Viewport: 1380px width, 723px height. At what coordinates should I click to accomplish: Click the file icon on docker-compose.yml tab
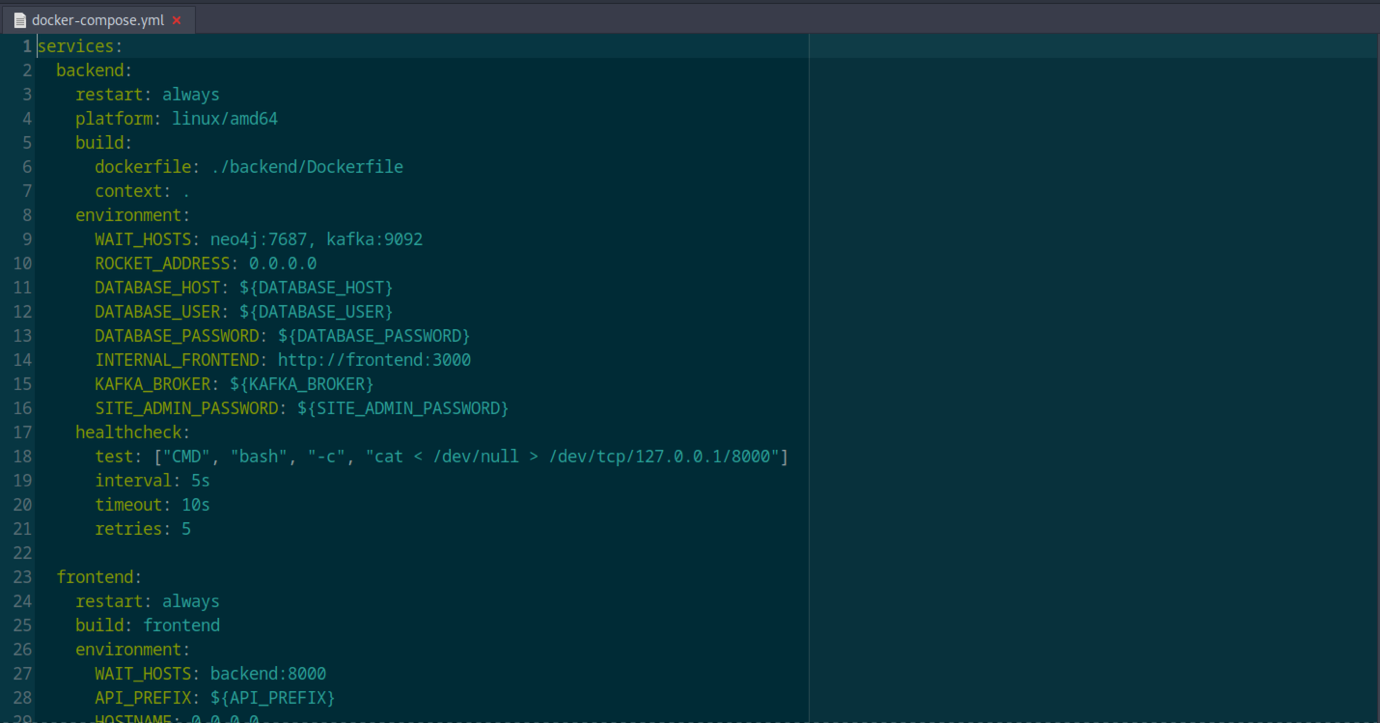tap(19, 20)
